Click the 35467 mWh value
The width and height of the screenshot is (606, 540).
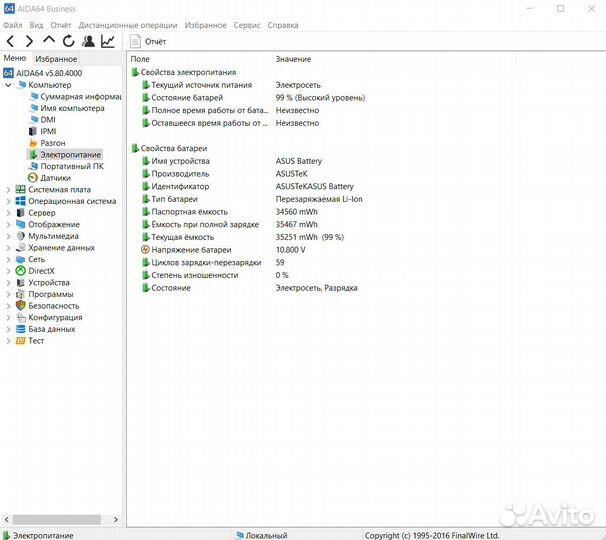point(296,224)
